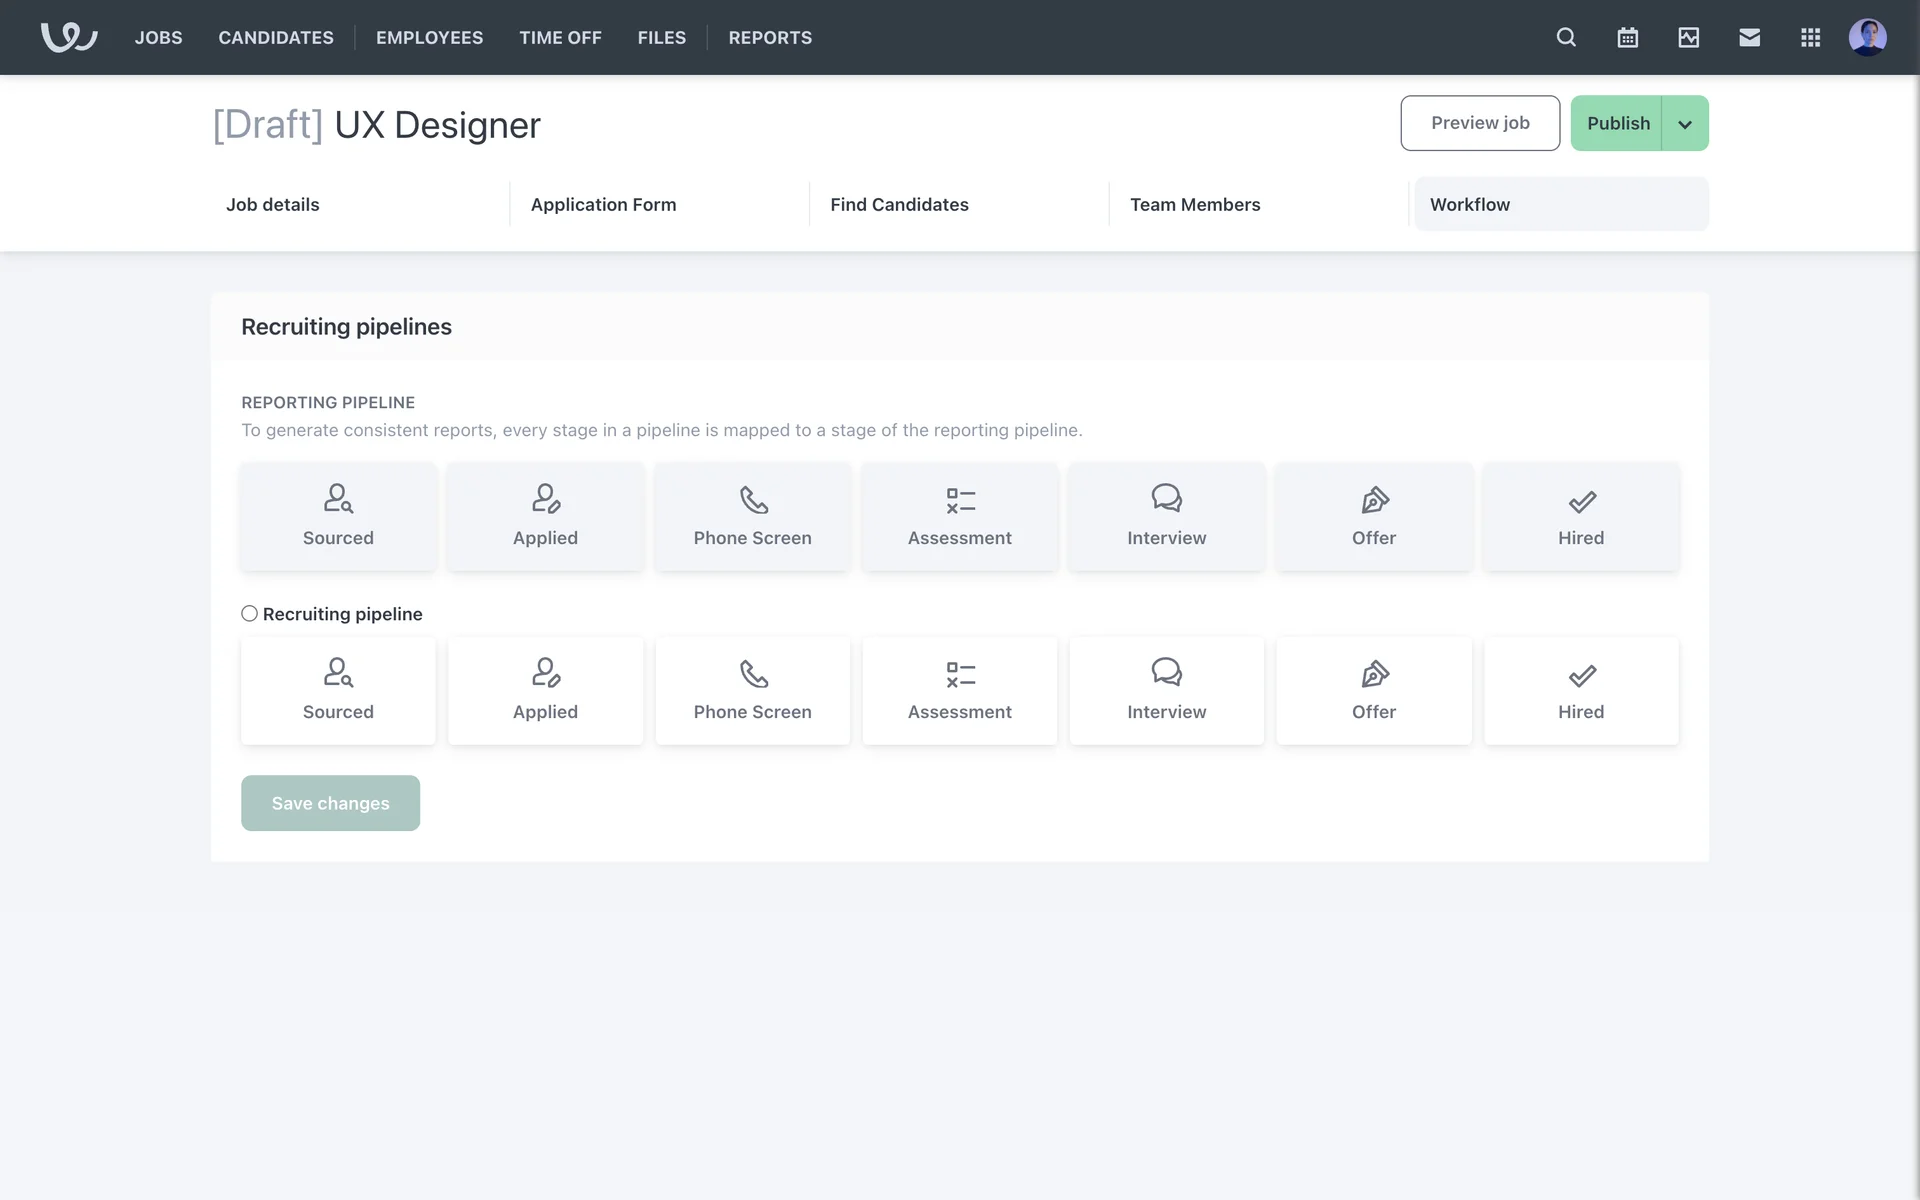Expand the Publish dropdown arrow
The height and width of the screenshot is (1200, 1920).
(x=1685, y=124)
